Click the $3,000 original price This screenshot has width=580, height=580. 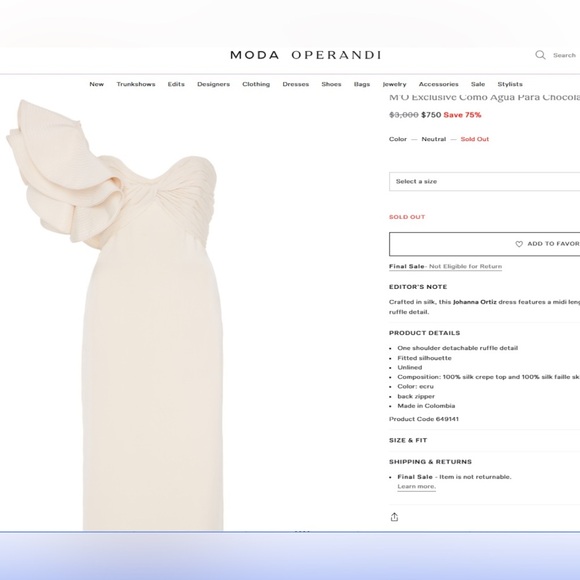tap(404, 115)
